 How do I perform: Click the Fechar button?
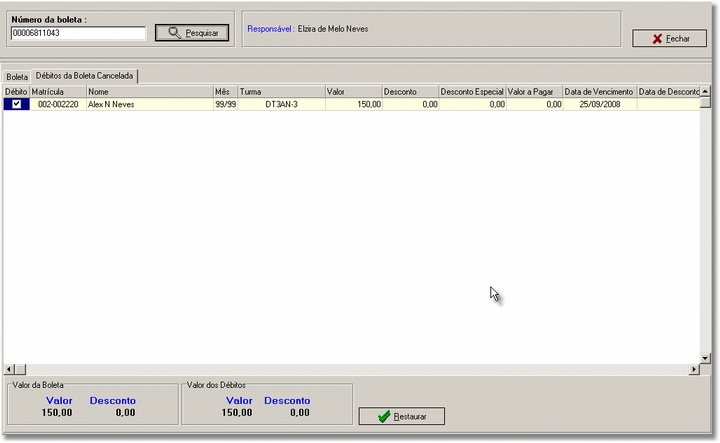click(670, 38)
